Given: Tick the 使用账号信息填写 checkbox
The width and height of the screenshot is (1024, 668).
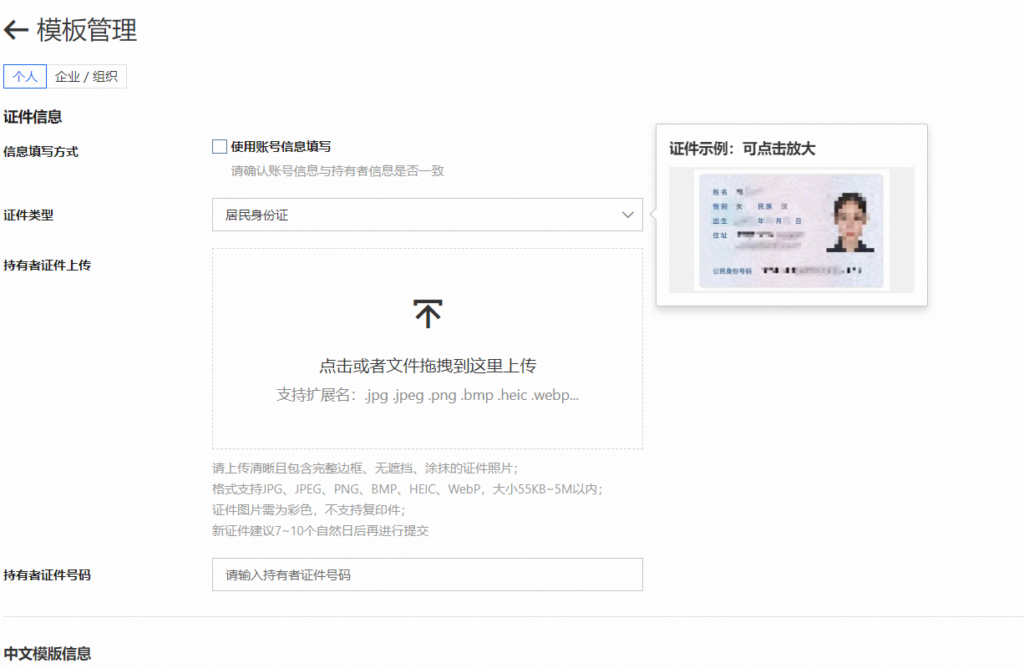Looking at the screenshot, I should click(220, 147).
